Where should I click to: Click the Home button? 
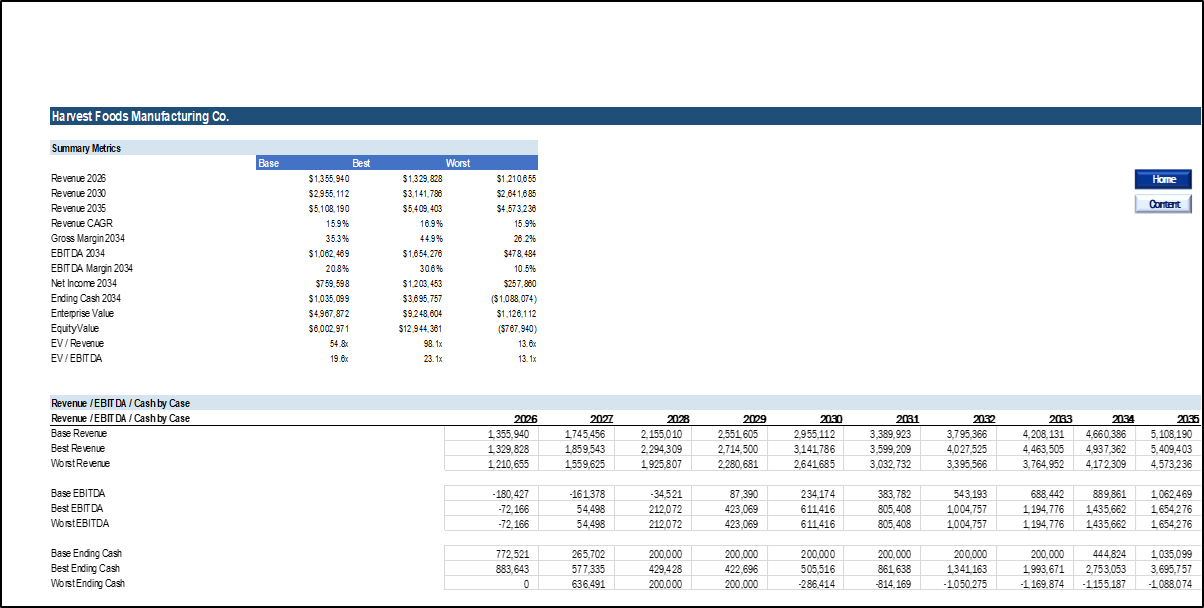tap(1163, 179)
